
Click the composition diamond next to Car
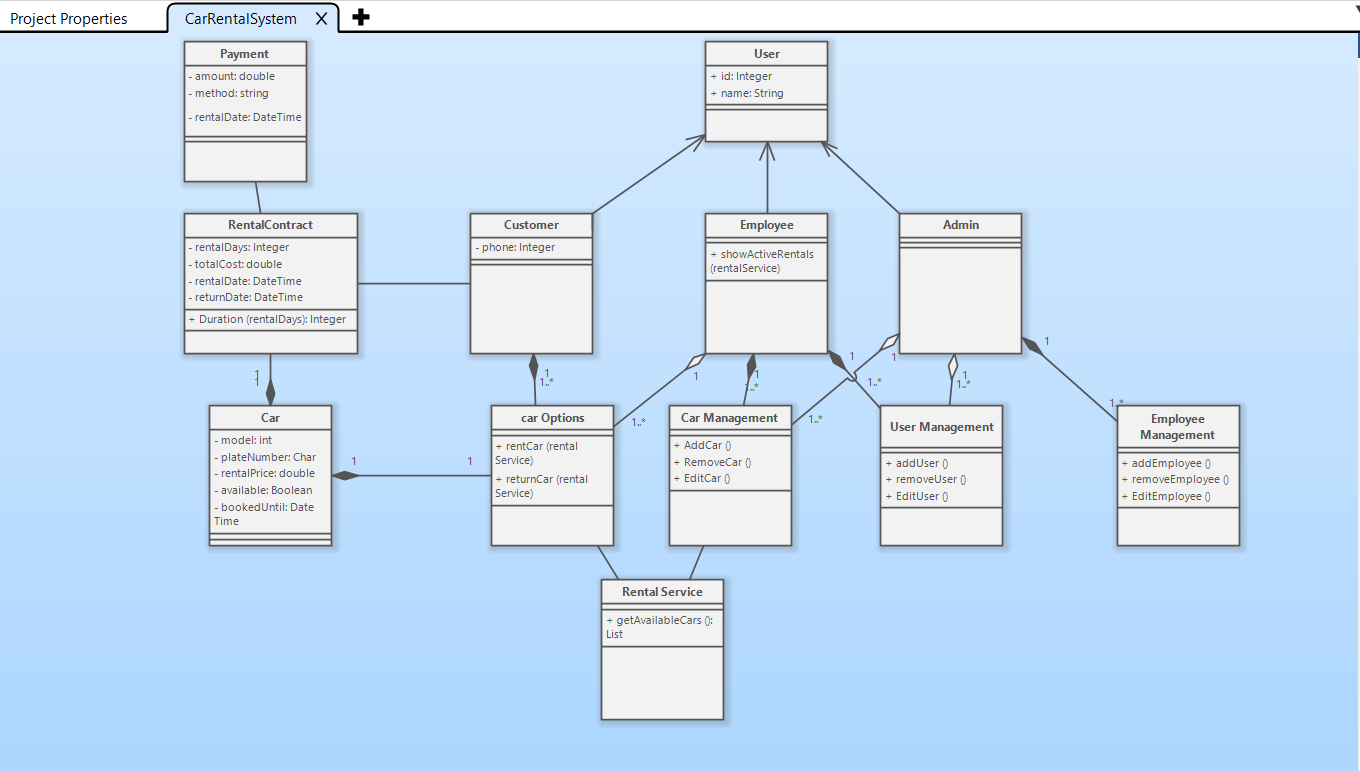(x=346, y=476)
